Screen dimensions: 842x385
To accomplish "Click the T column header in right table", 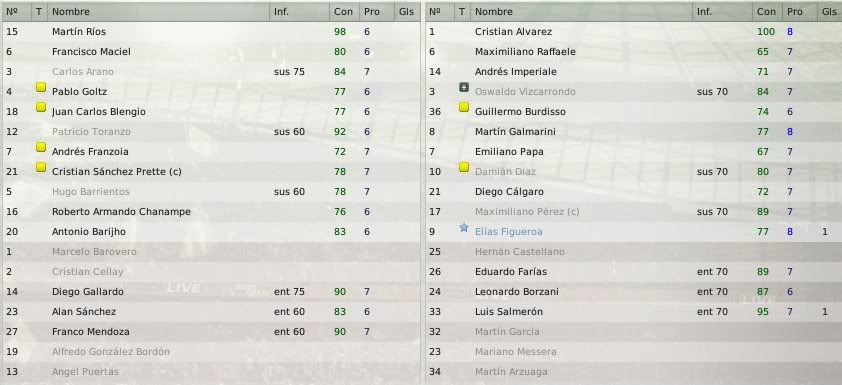I will click(x=462, y=11).
